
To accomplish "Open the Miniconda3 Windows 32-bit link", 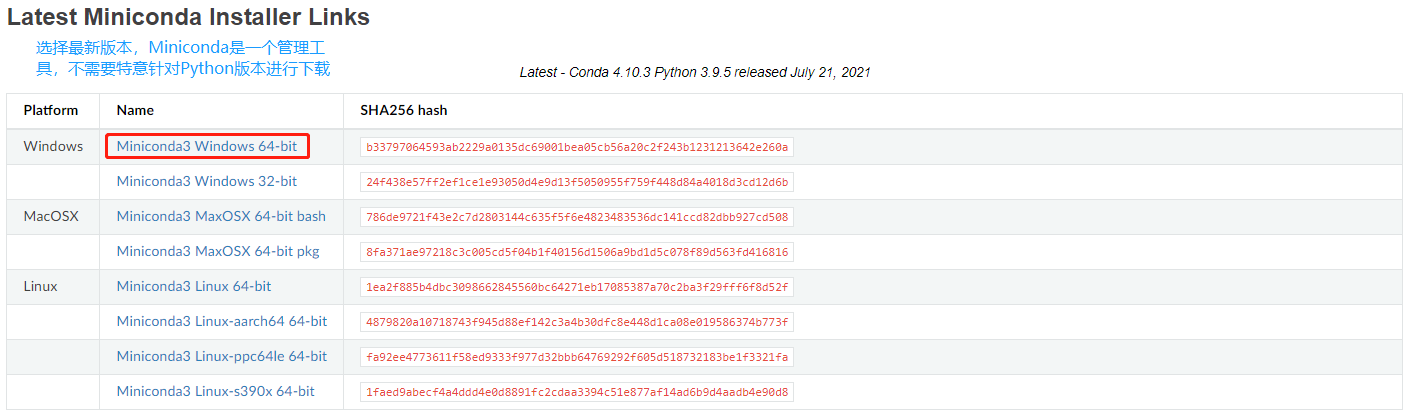I will pos(206,181).
